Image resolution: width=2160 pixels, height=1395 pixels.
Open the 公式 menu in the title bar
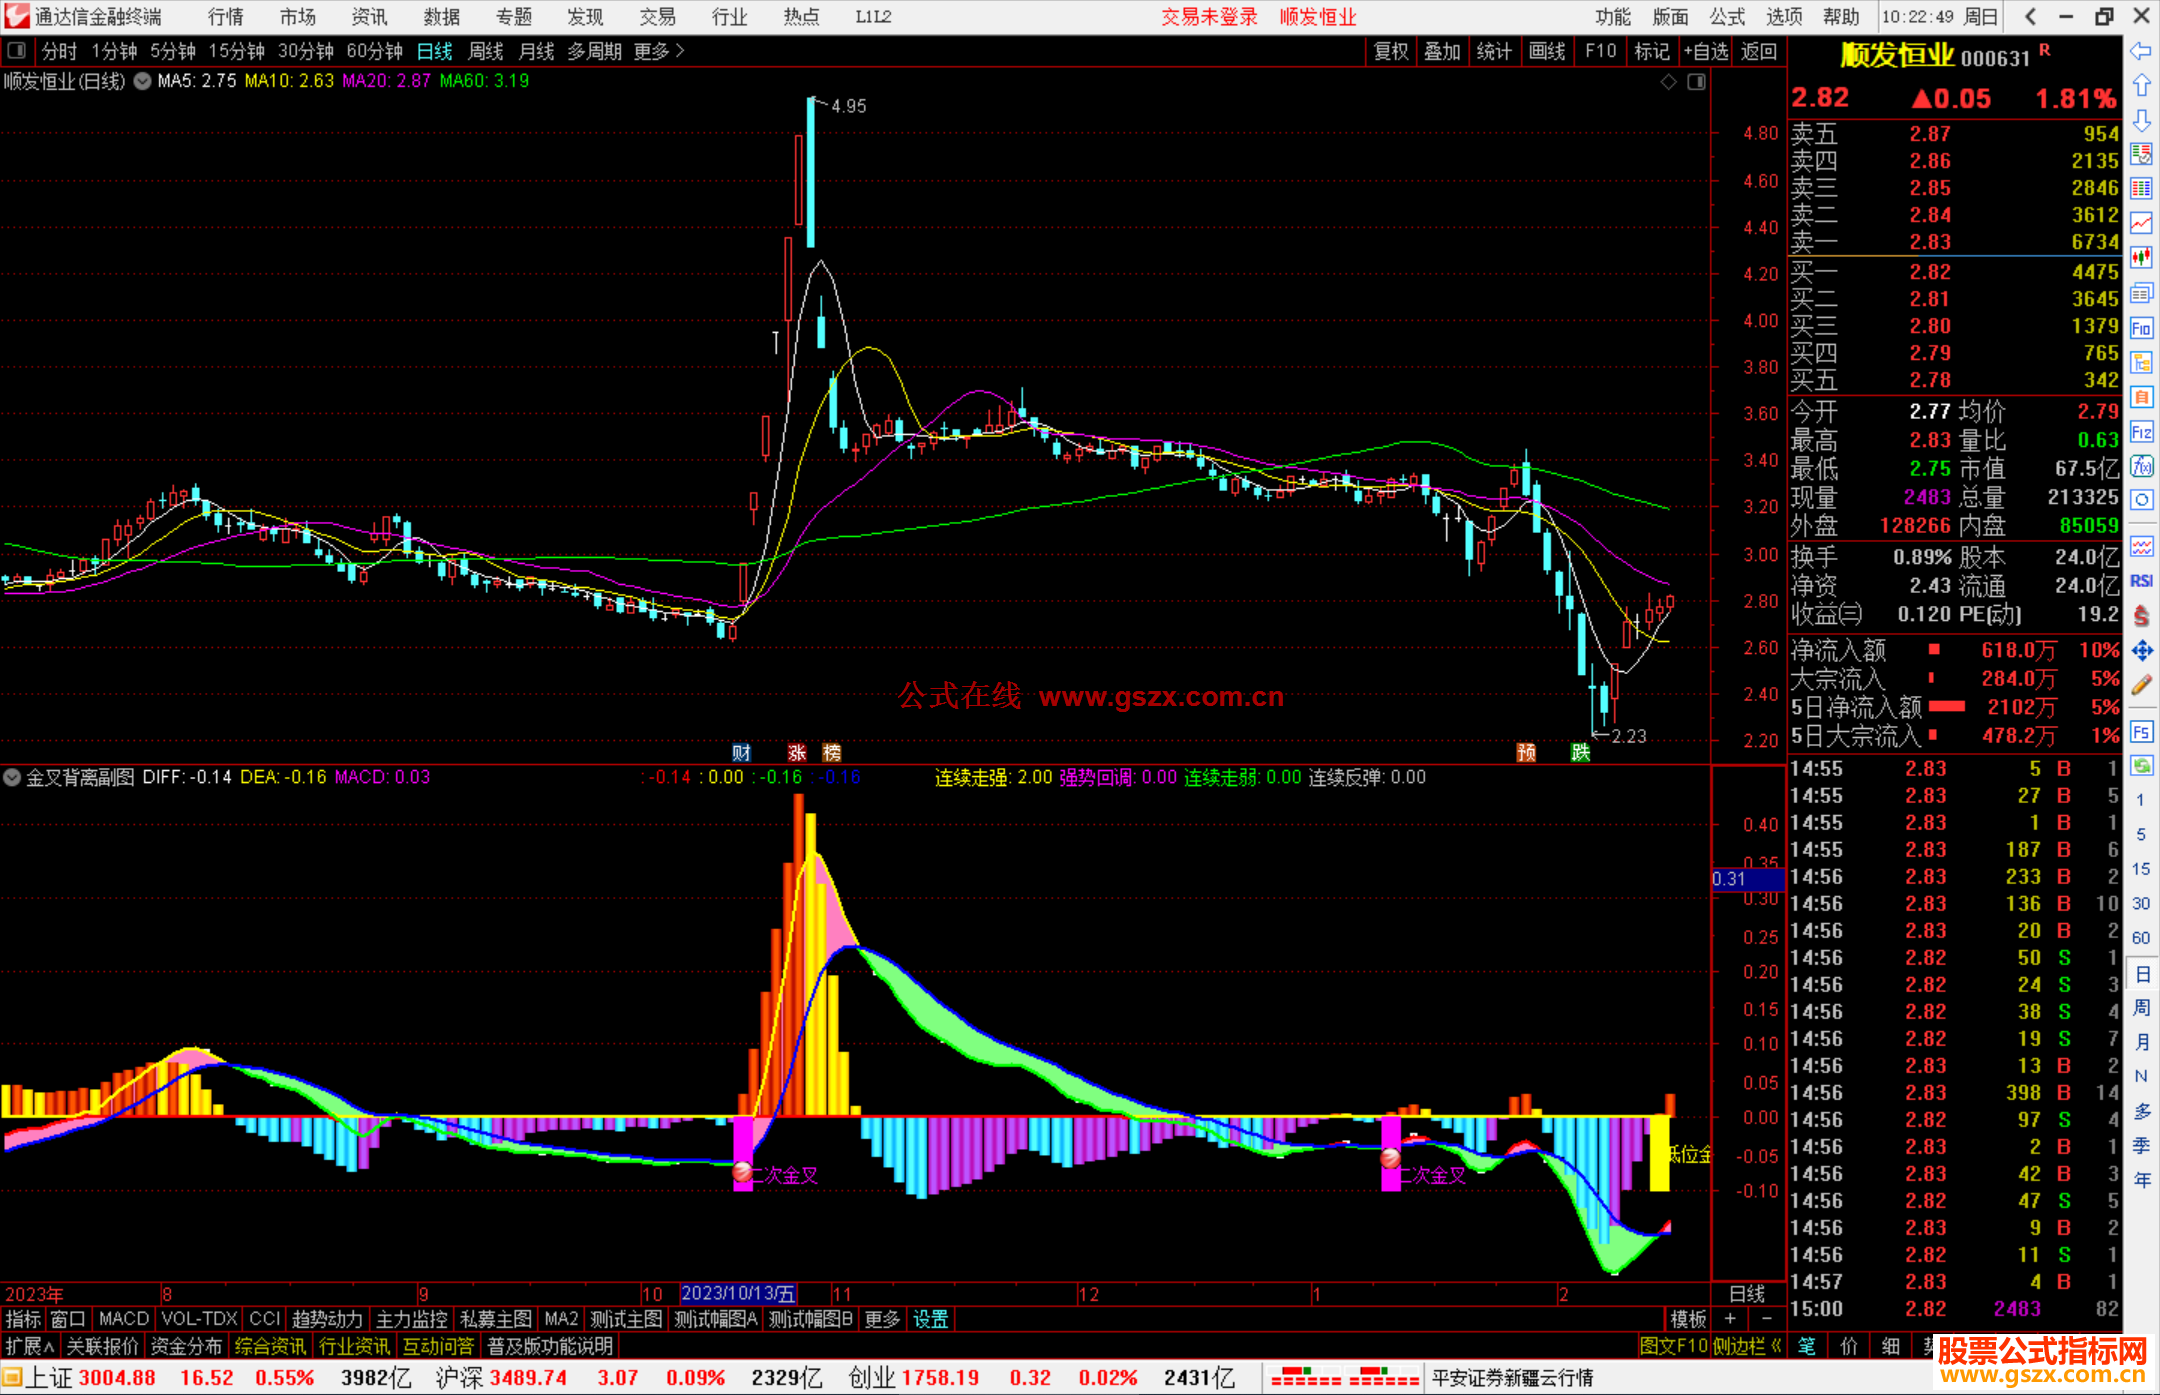(x=1726, y=17)
